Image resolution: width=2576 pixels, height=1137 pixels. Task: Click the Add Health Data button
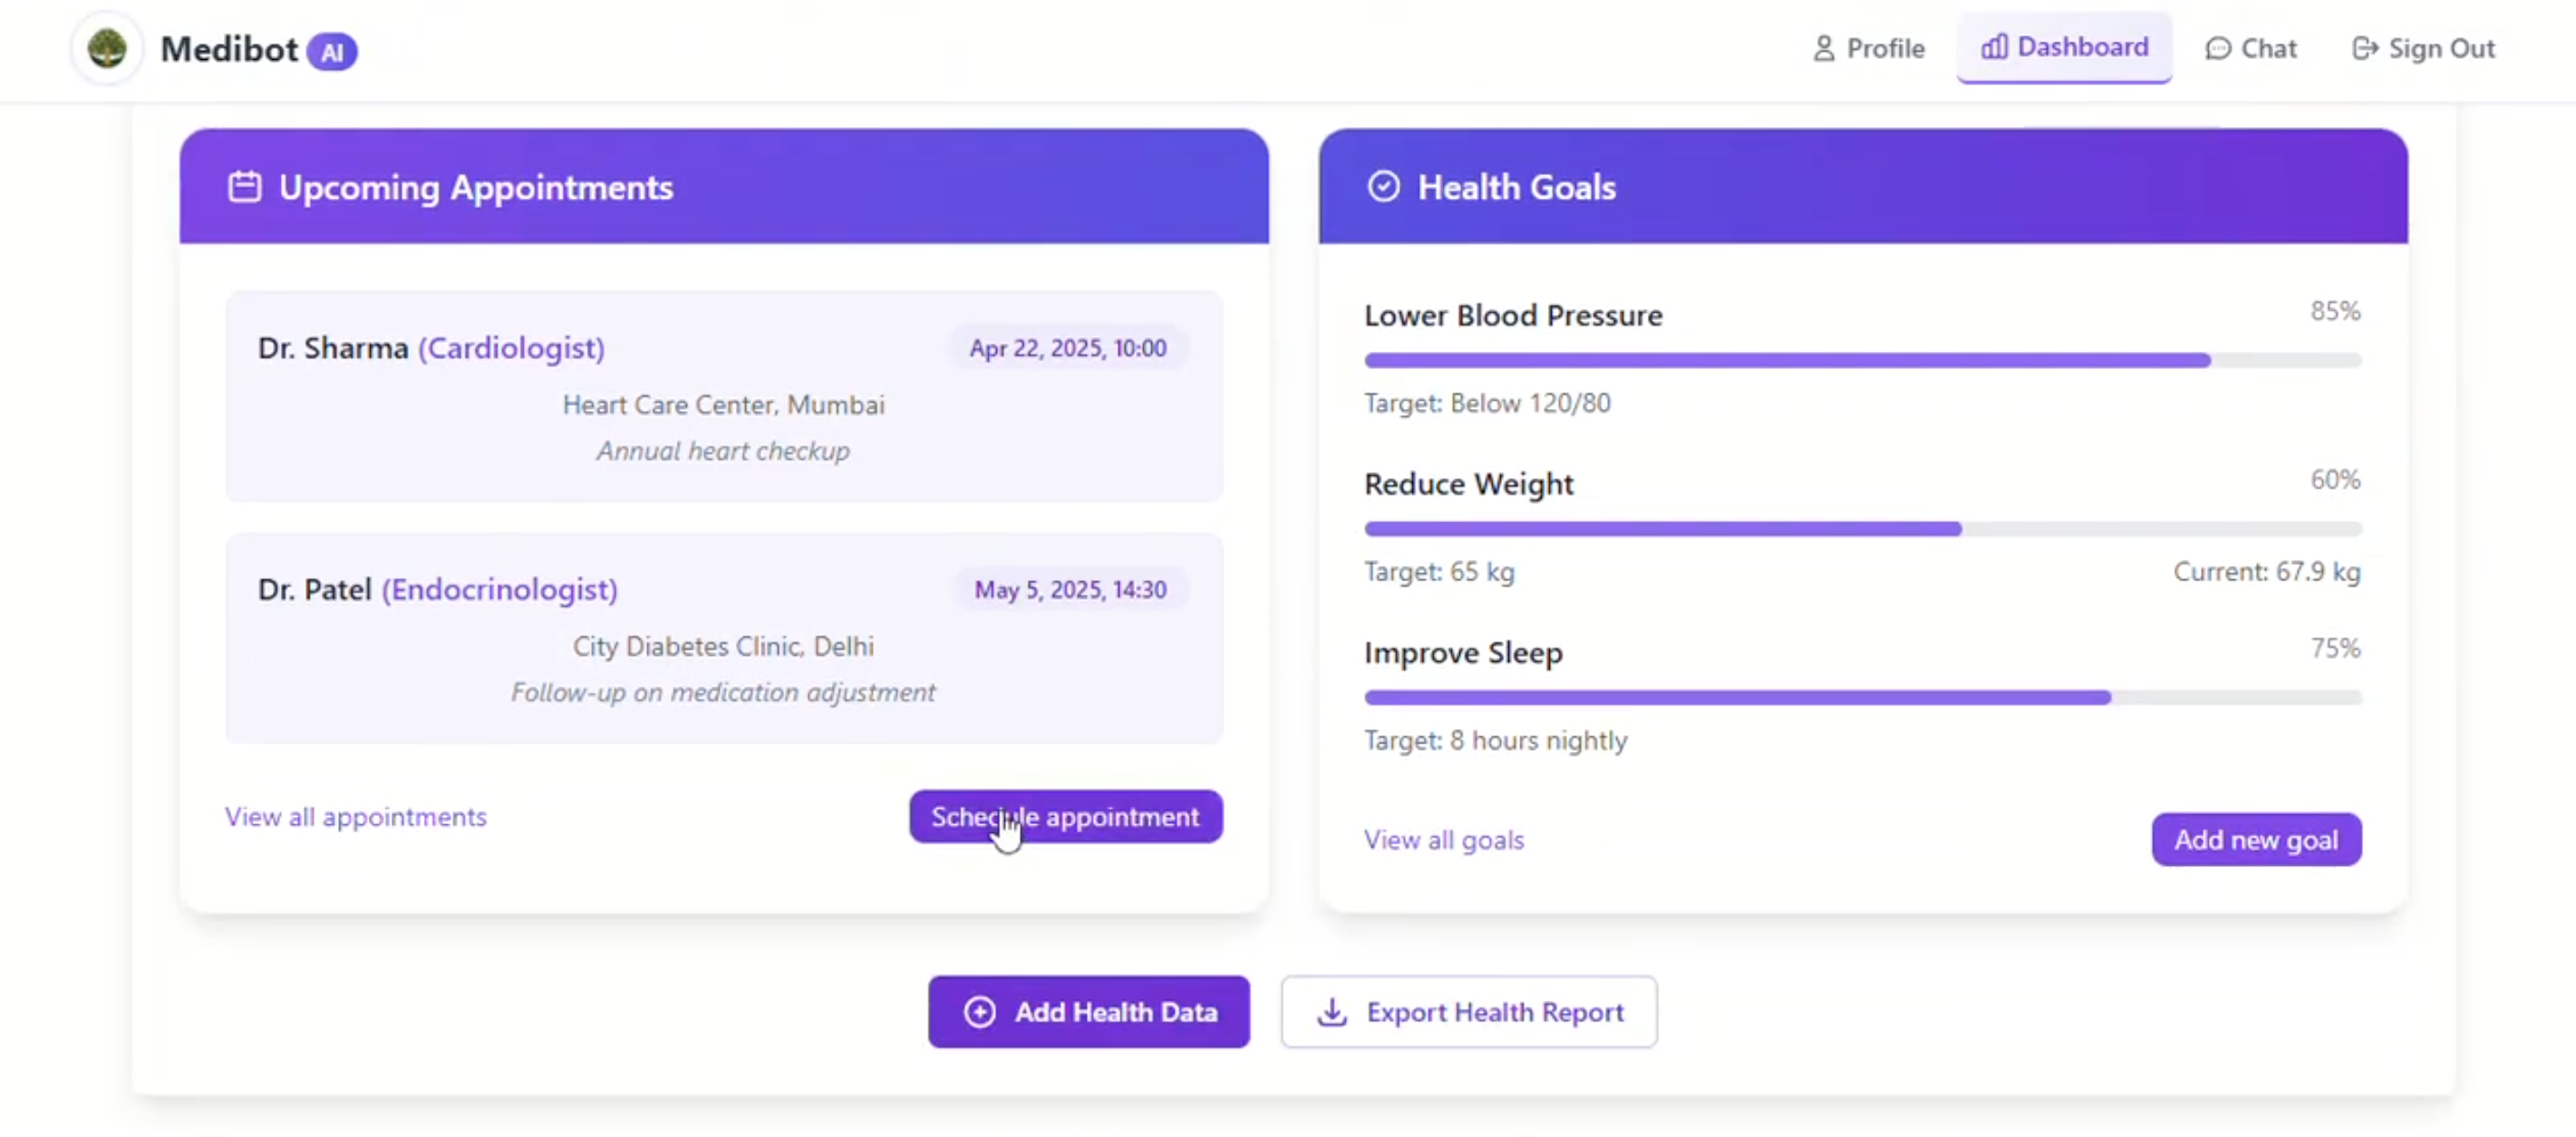pyautogui.click(x=1088, y=1012)
